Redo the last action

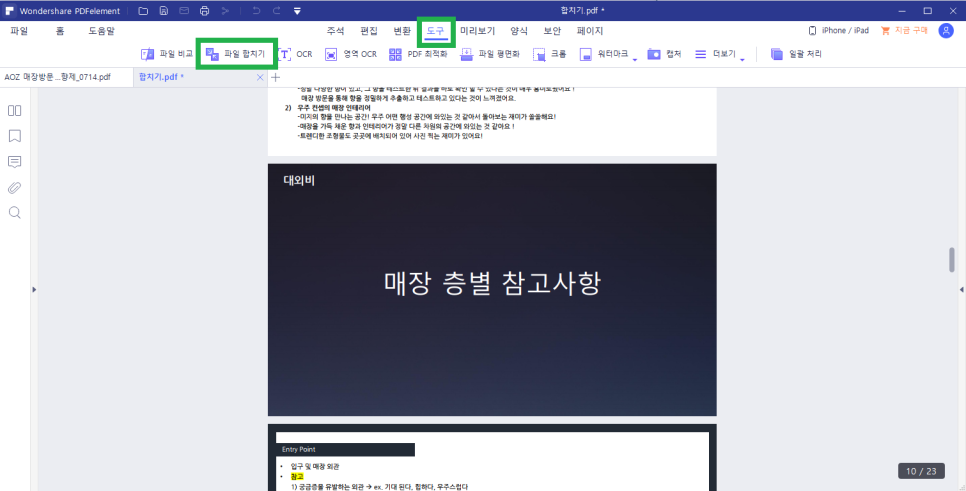pos(277,11)
